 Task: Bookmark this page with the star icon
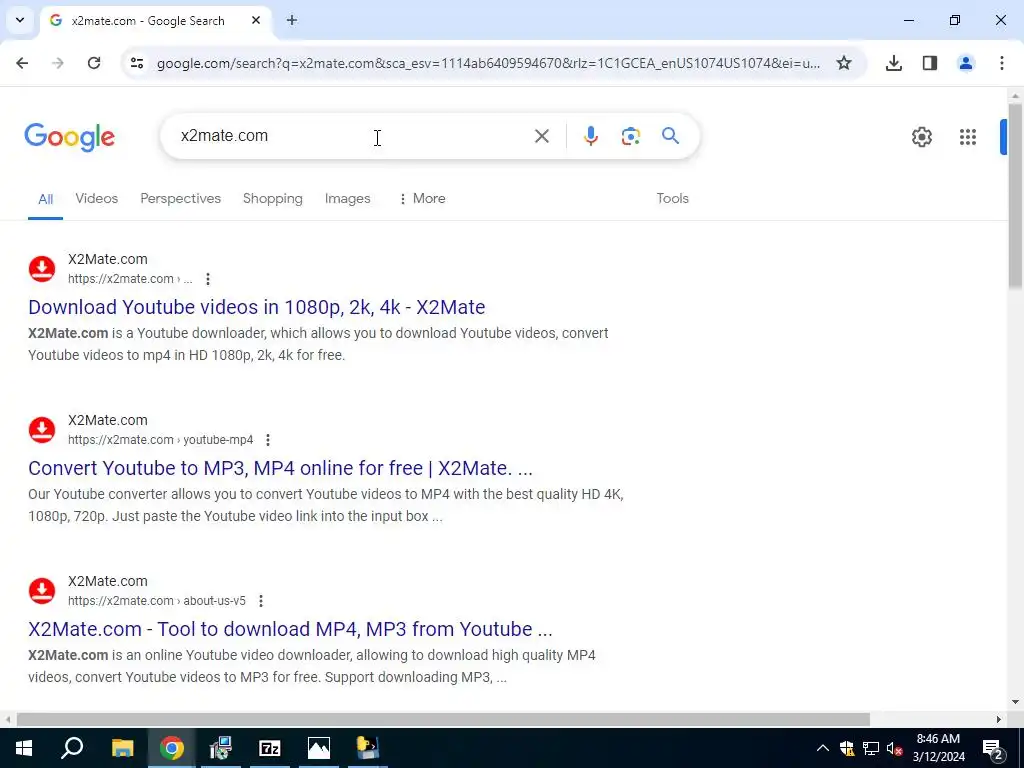pos(844,63)
